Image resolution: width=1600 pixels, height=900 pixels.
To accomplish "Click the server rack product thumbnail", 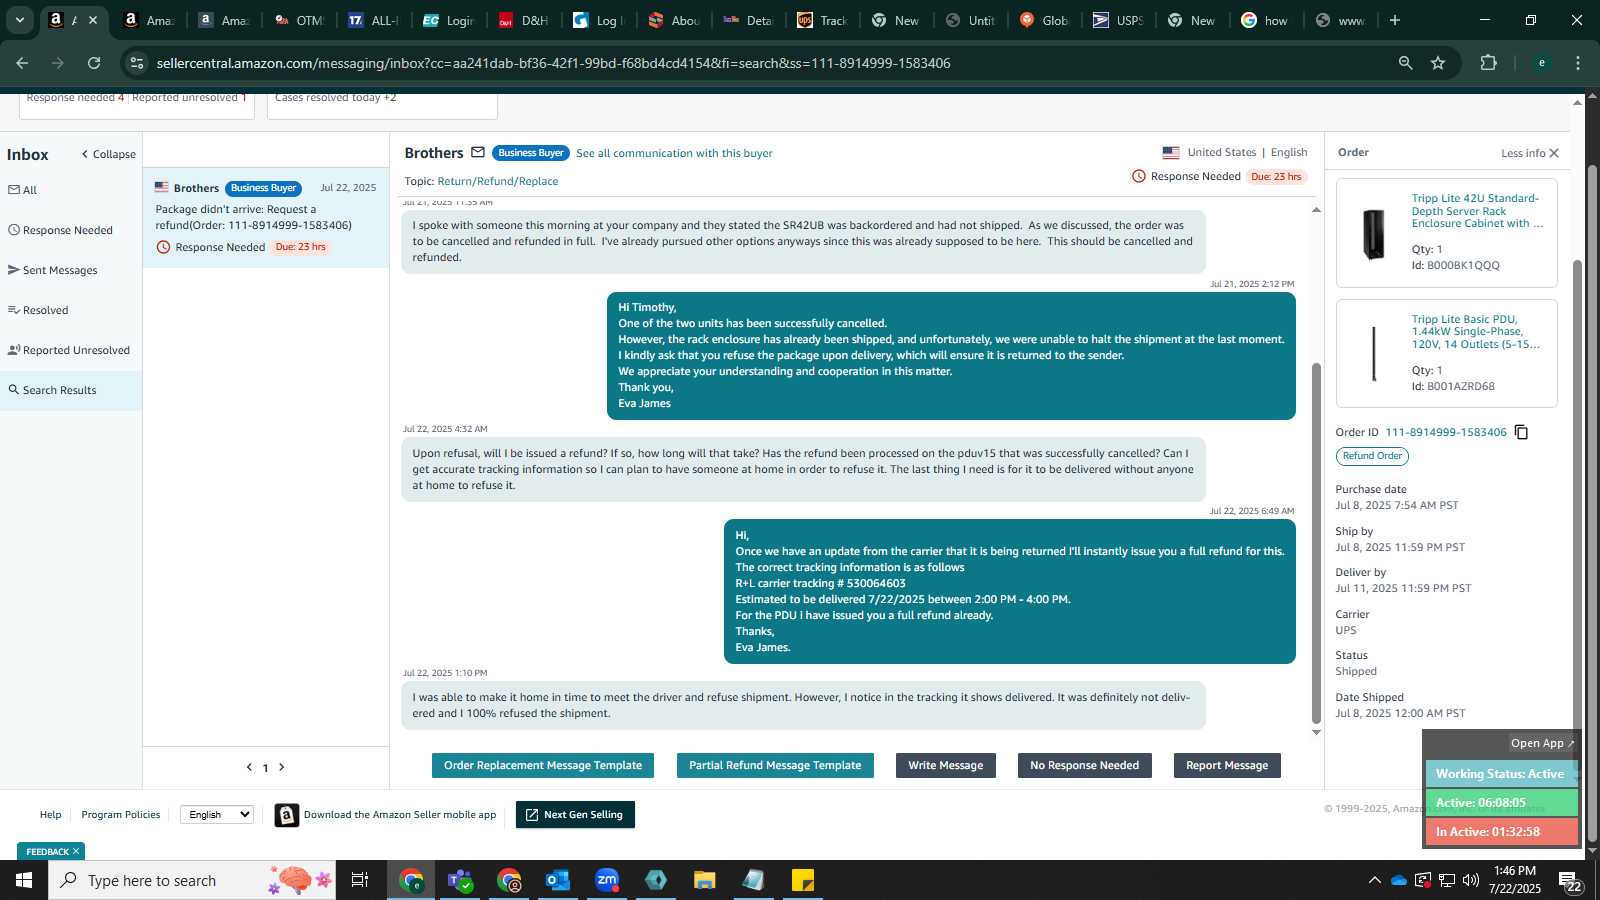I will [x=1374, y=234].
